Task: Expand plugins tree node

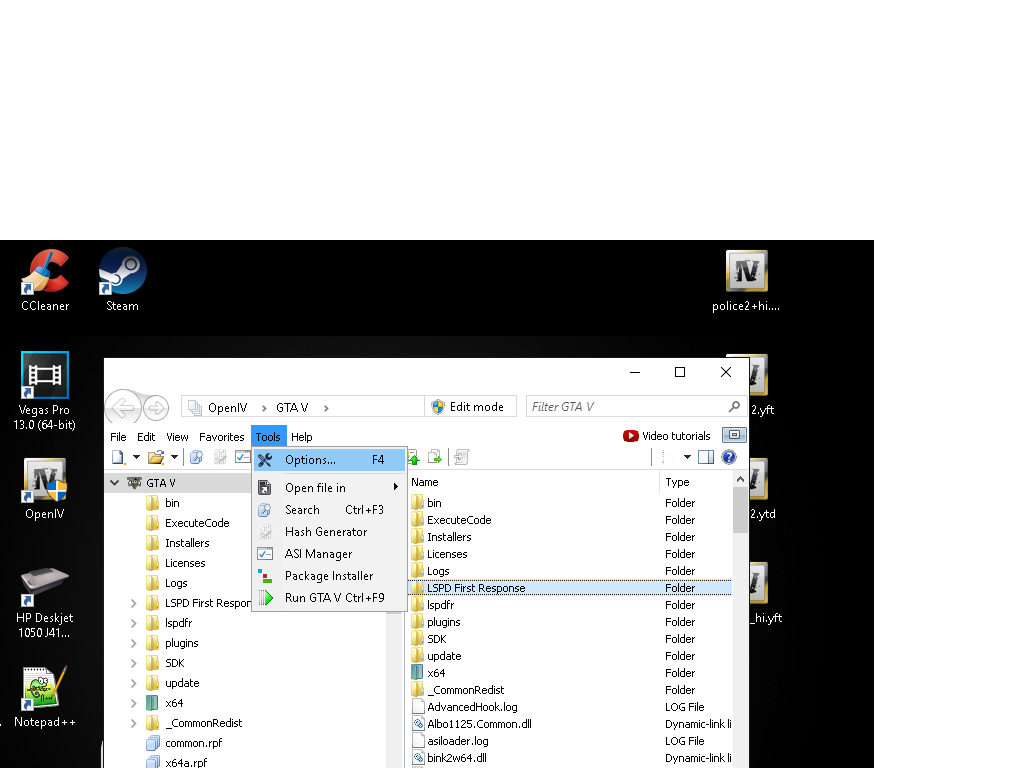Action: point(133,643)
